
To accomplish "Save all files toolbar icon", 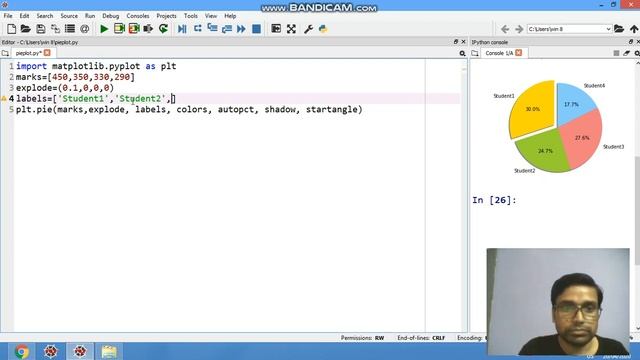I will click(x=55, y=29).
